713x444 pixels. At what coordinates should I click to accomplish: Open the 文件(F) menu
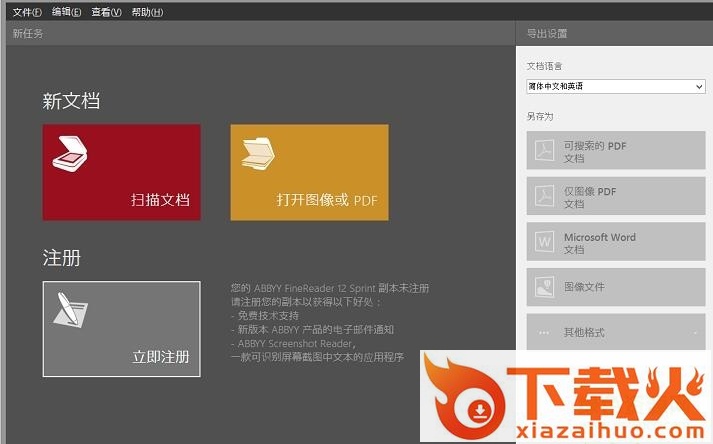27,12
